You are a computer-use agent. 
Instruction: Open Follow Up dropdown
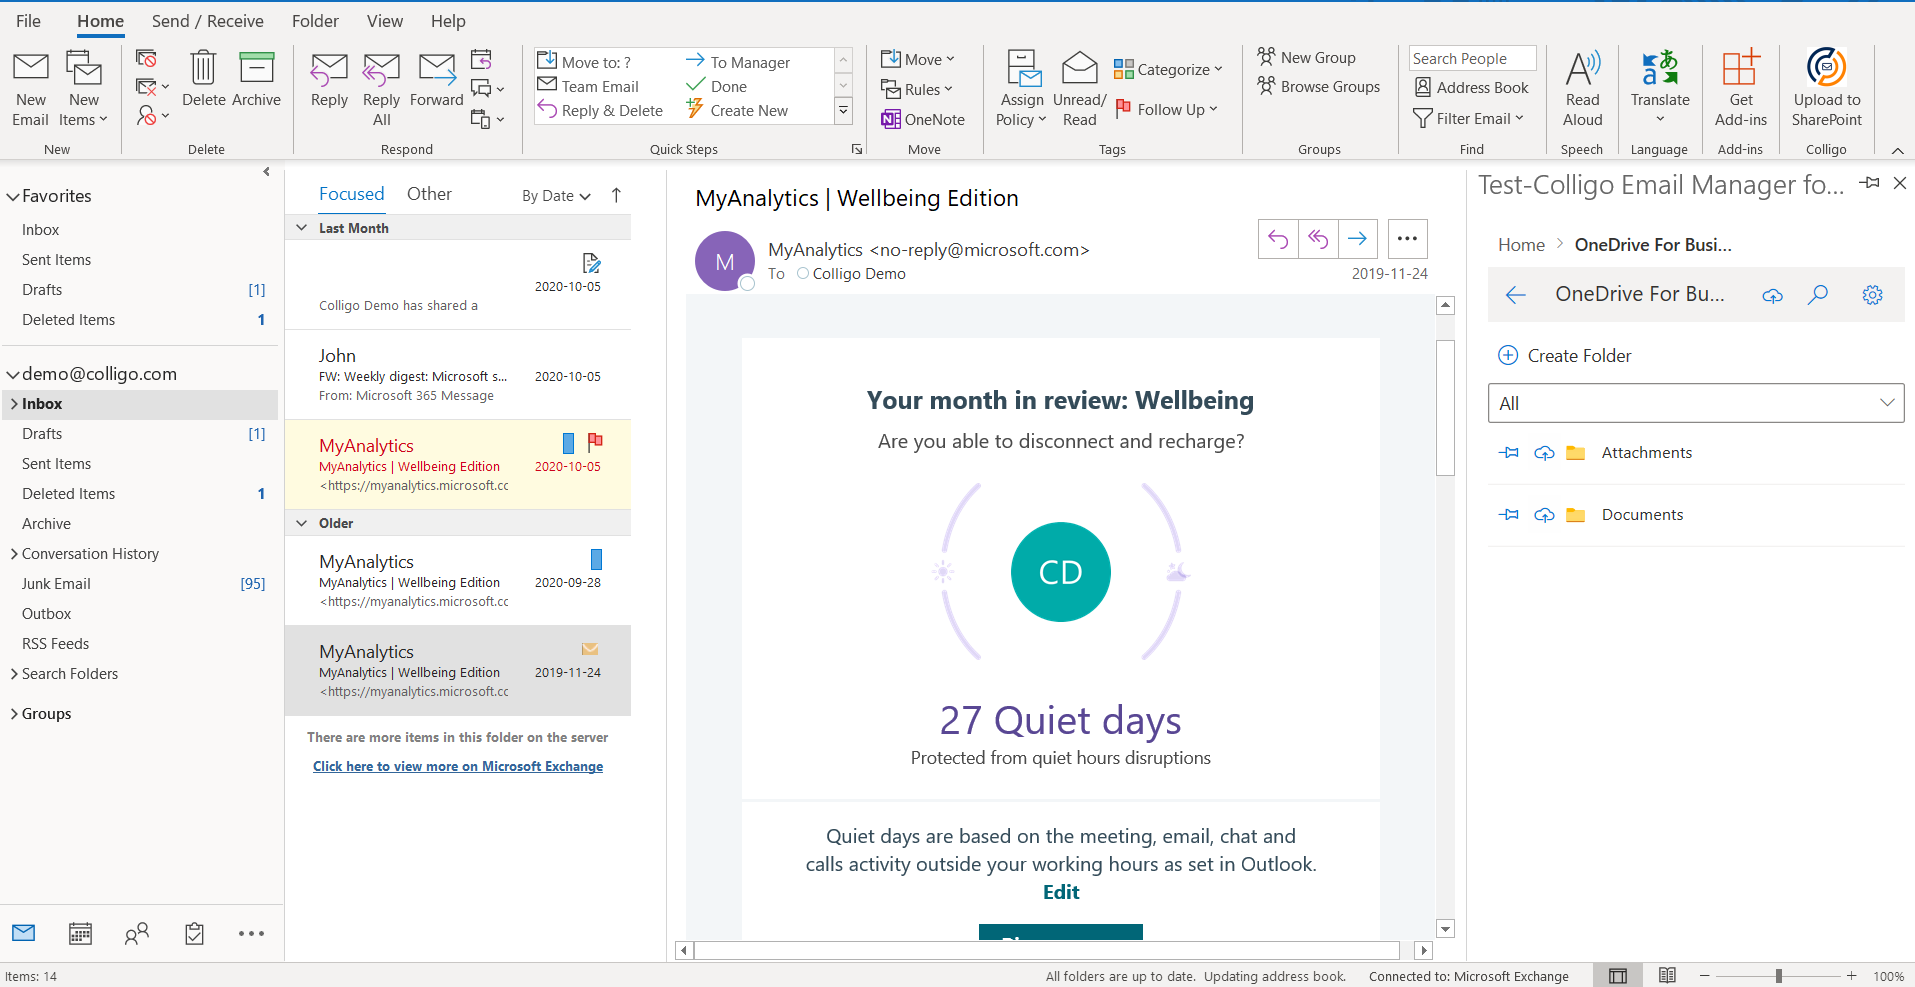point(1166,109)
